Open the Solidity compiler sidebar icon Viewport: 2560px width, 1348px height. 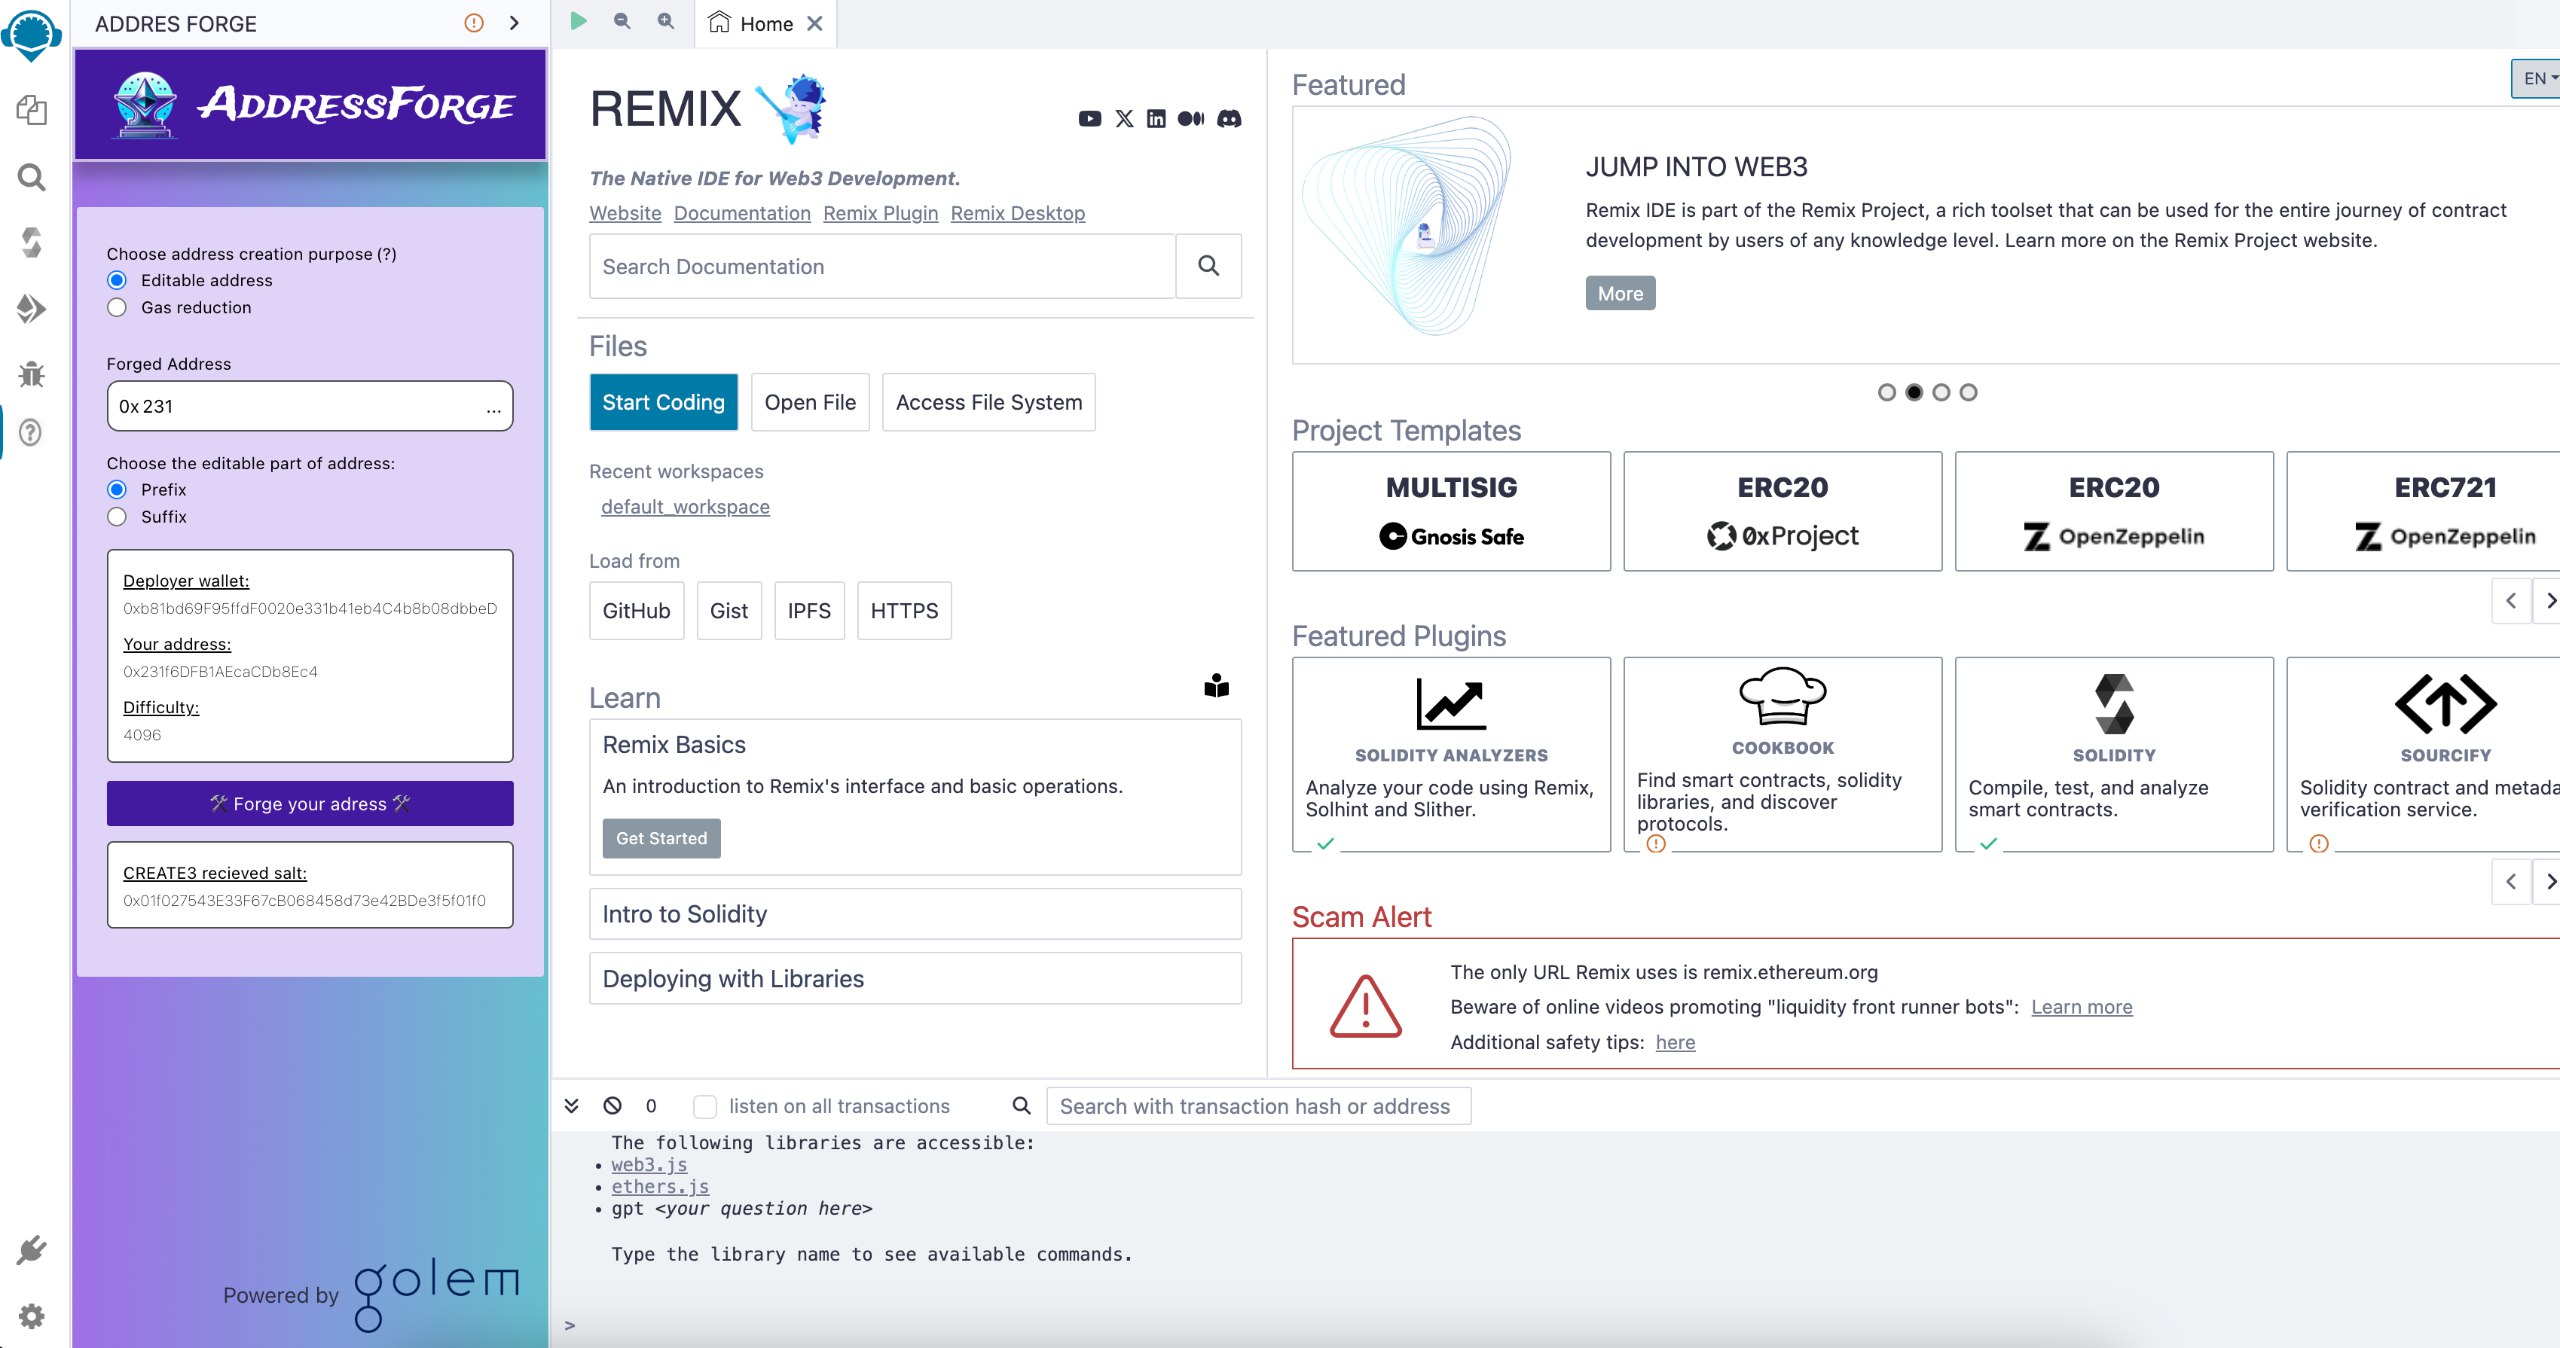(32, 243)
